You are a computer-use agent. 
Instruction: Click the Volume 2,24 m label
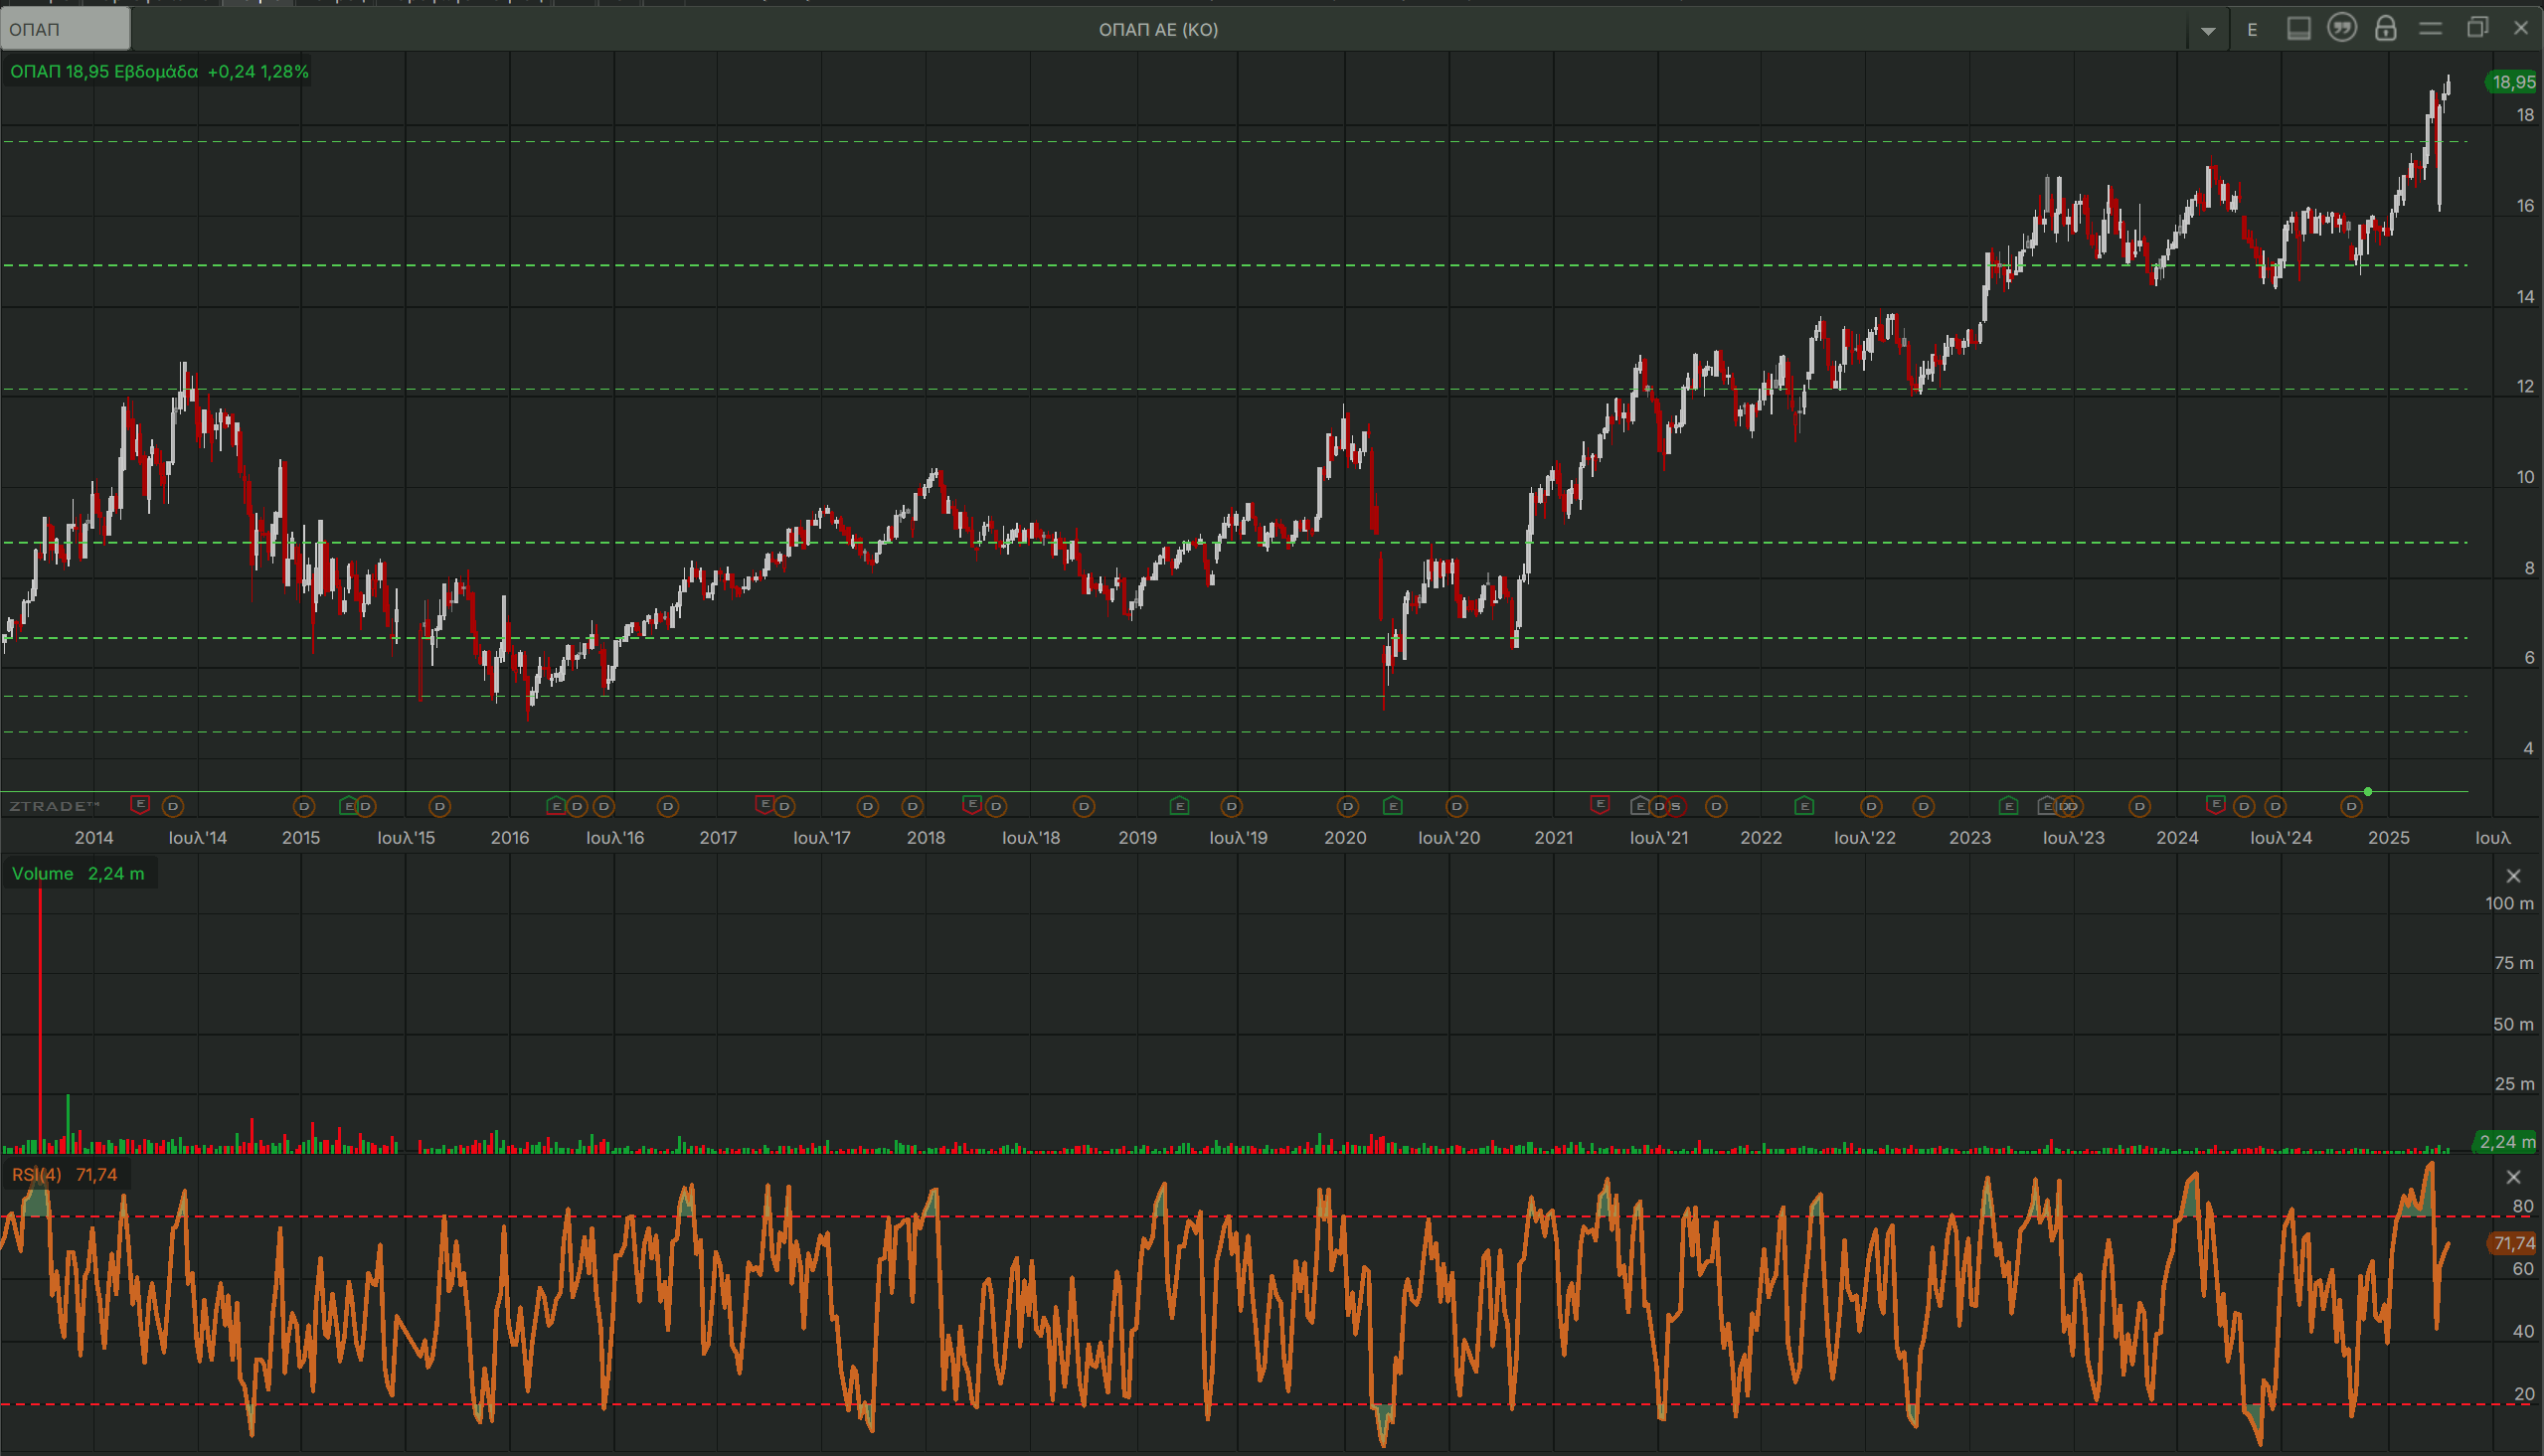click(78, 873)
